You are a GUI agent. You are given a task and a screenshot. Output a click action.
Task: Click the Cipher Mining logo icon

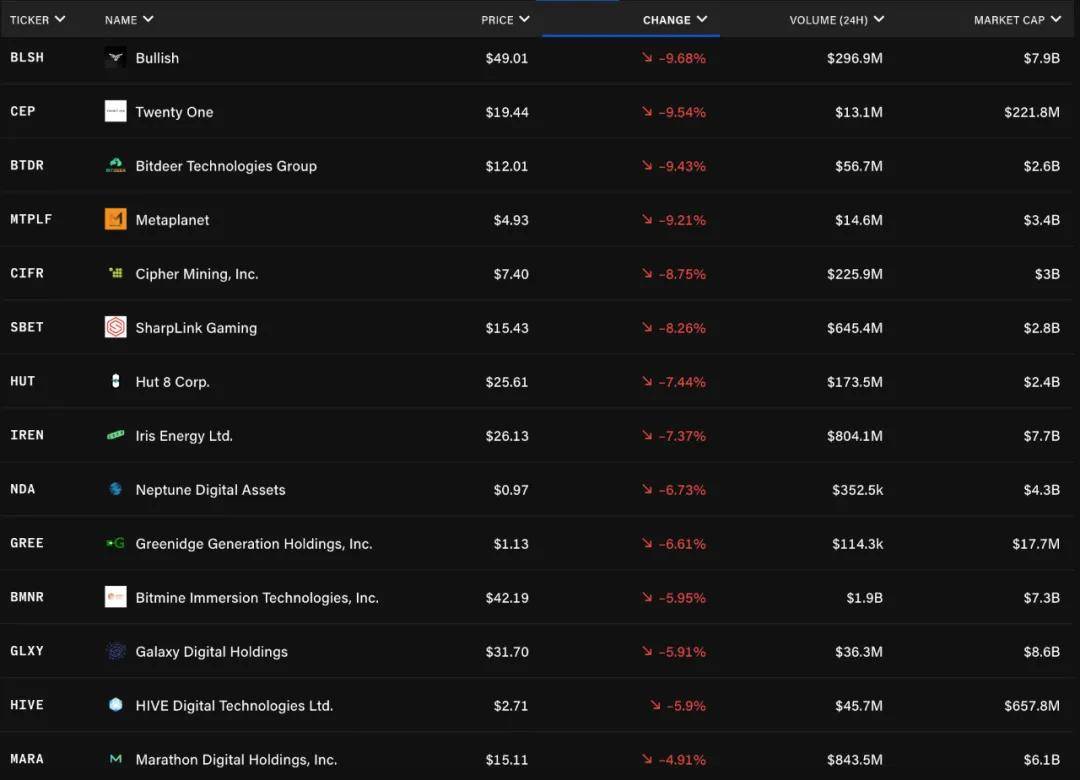click(x=115, y=274)
